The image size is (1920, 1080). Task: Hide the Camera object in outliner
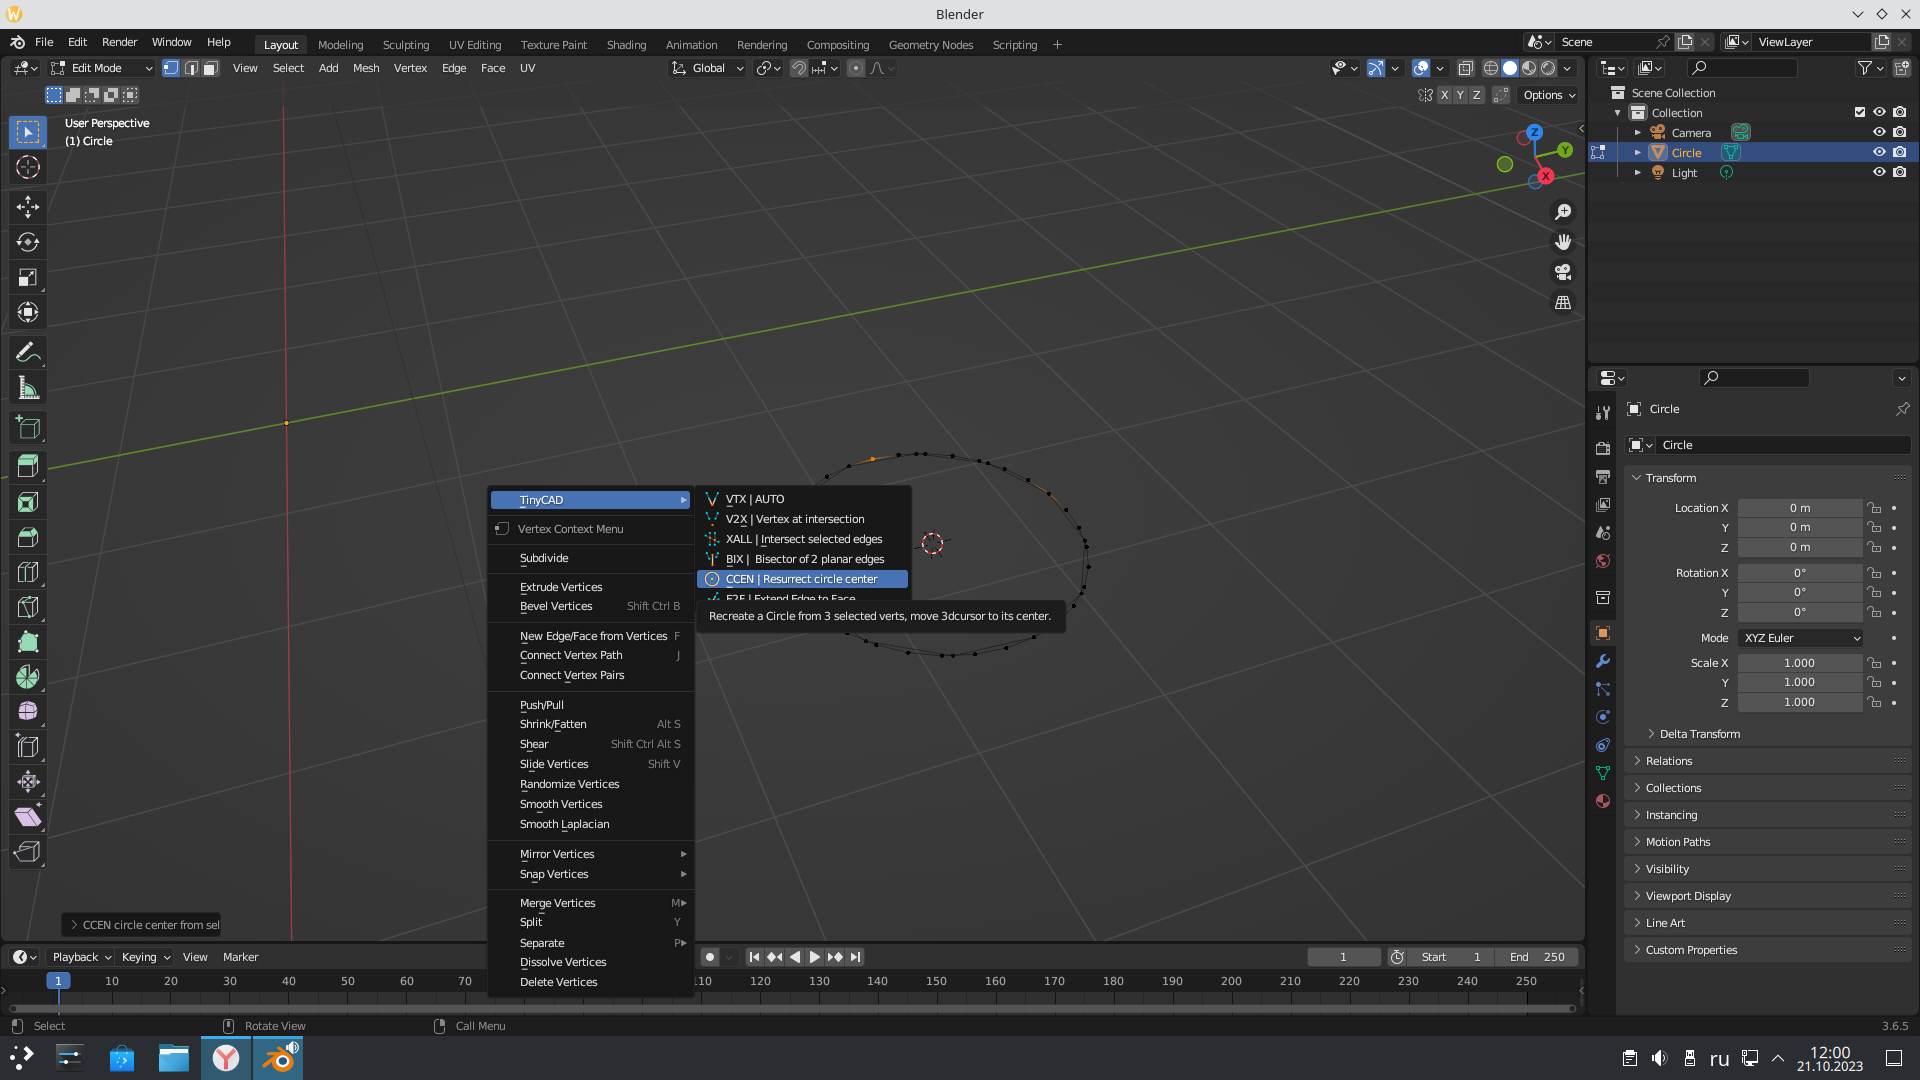(x=1879, y=132)
